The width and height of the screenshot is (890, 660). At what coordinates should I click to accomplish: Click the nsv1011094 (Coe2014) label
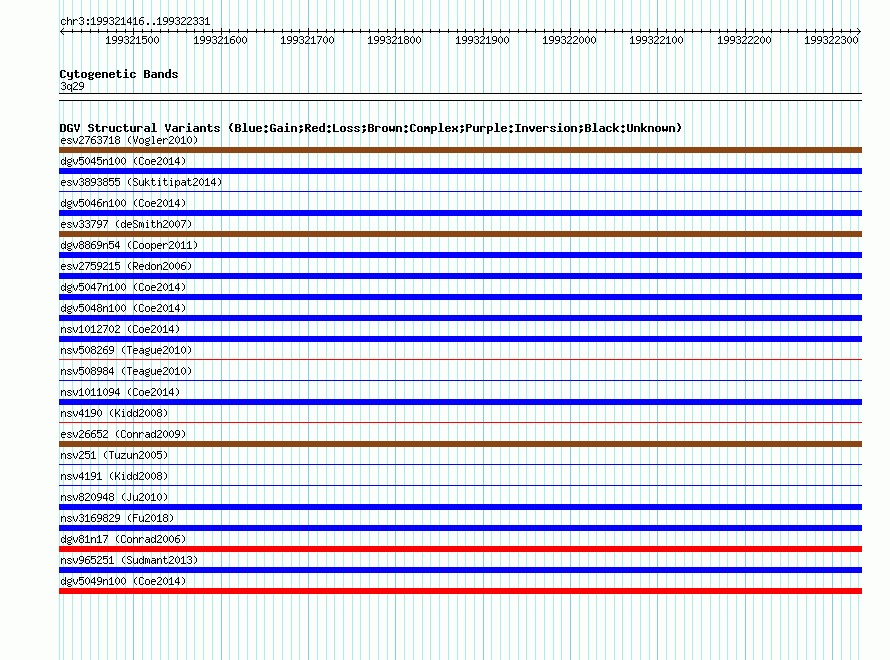[120, 392]
